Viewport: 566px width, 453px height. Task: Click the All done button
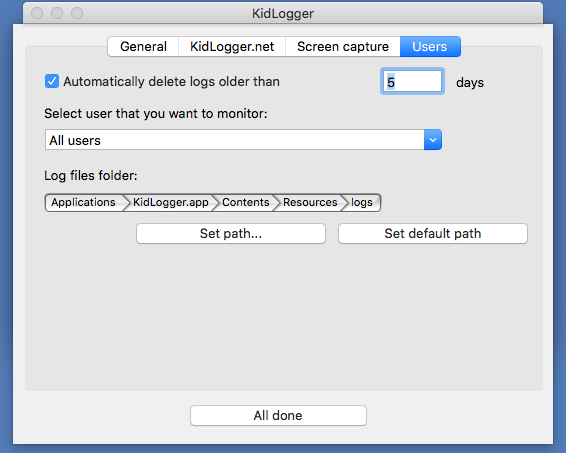(x=278, y=415)
